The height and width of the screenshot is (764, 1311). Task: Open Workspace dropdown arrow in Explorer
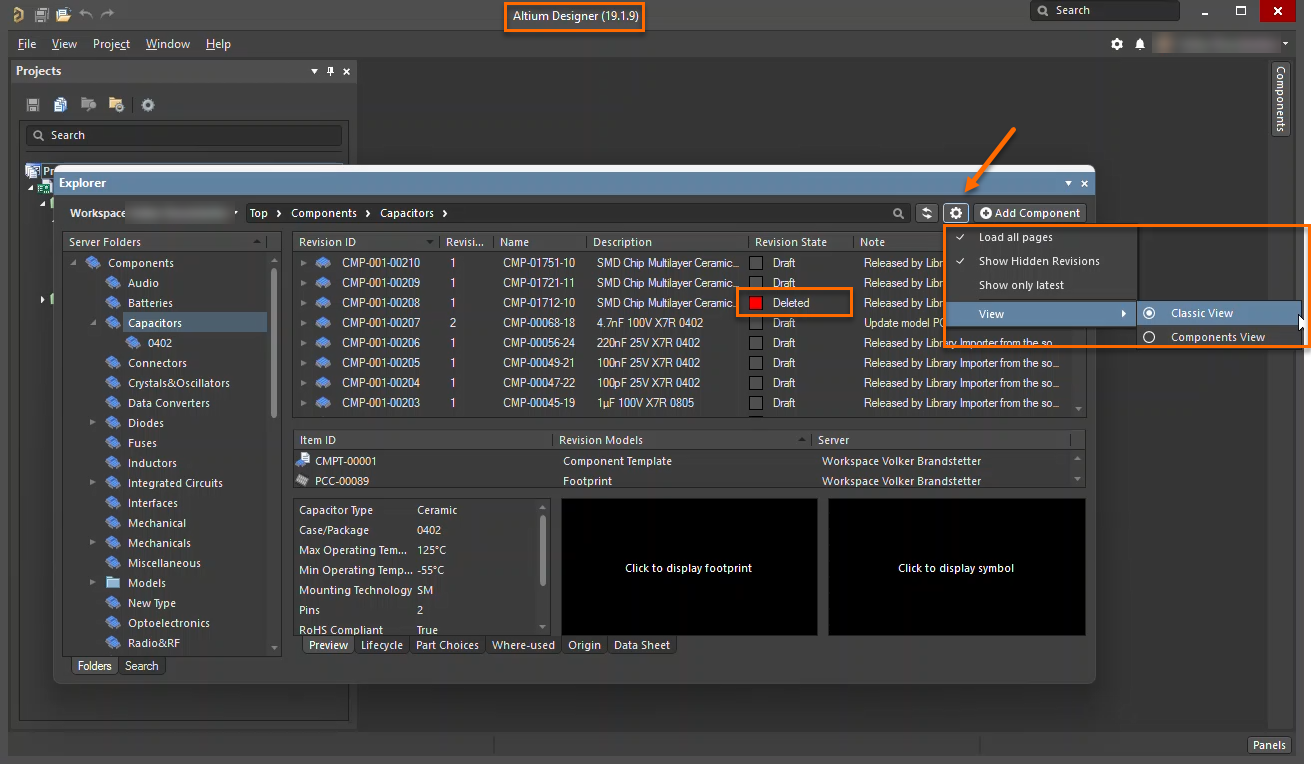click(236, 213)
